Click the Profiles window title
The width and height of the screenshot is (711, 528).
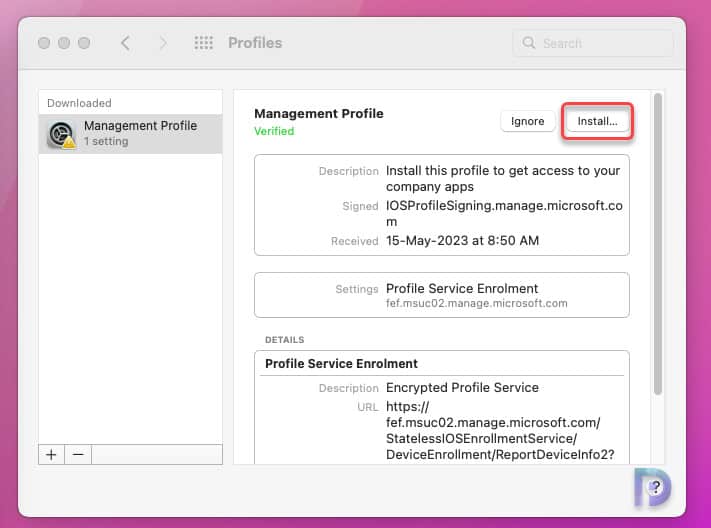coord(255,43)
